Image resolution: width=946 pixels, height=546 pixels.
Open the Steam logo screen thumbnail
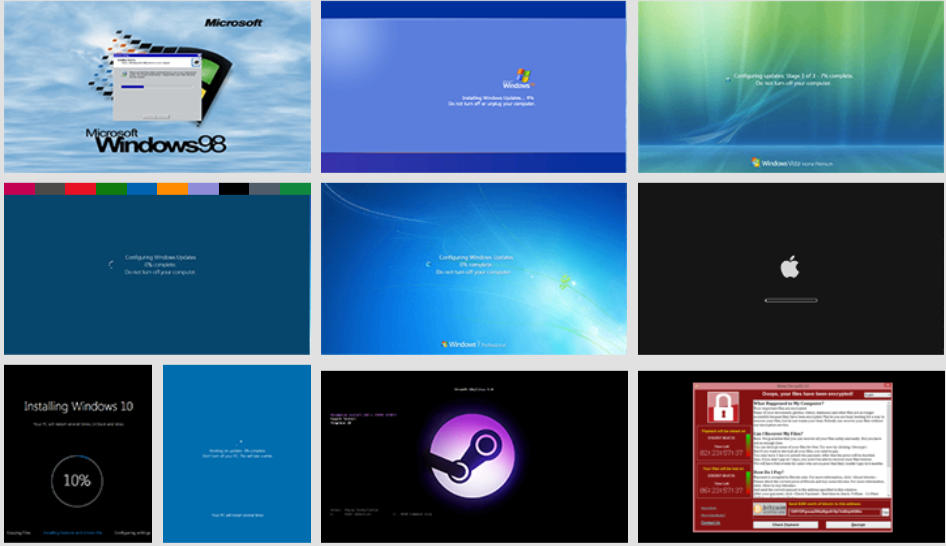pyautogui.click(x=474, y=457)
